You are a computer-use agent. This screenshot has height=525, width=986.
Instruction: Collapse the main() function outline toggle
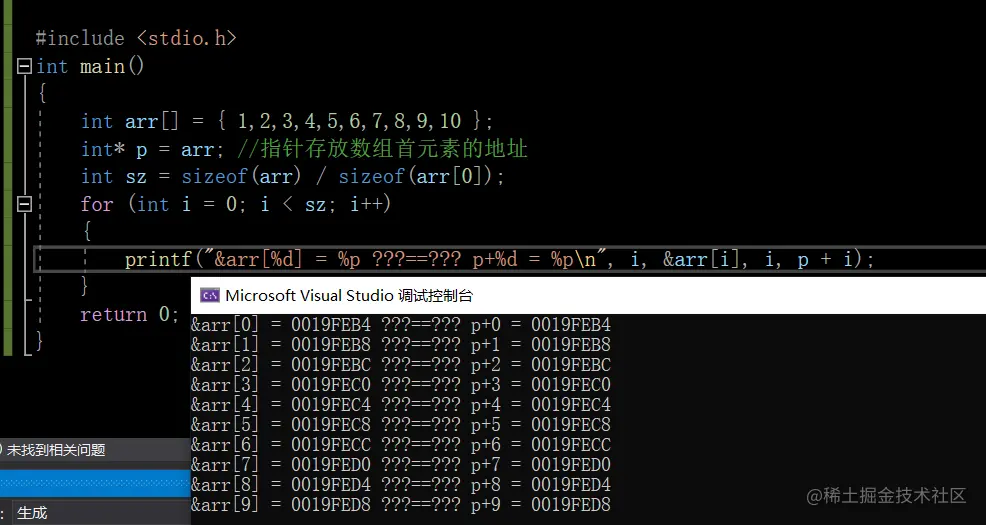coord(25,66)
